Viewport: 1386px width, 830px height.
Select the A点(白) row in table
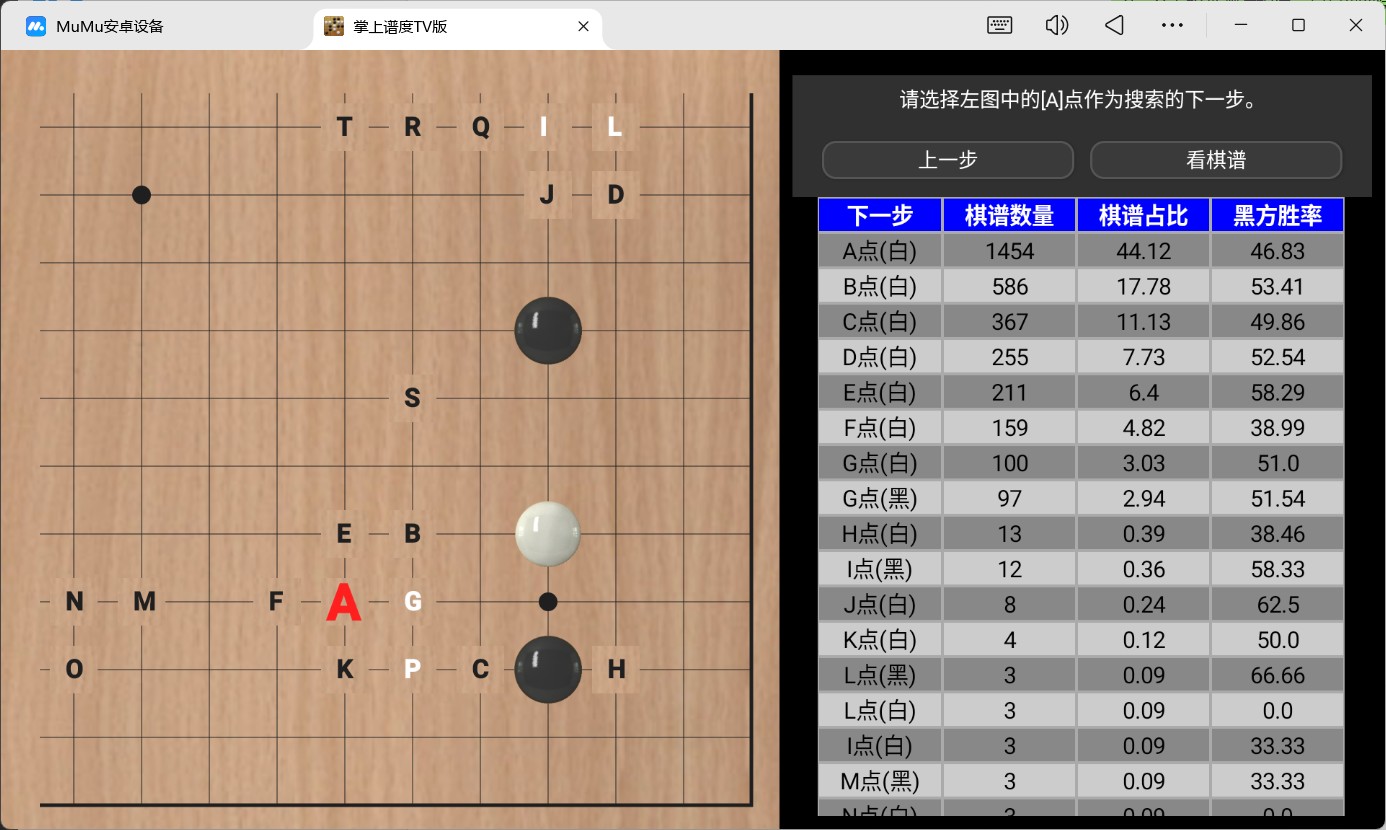[879, 251]
